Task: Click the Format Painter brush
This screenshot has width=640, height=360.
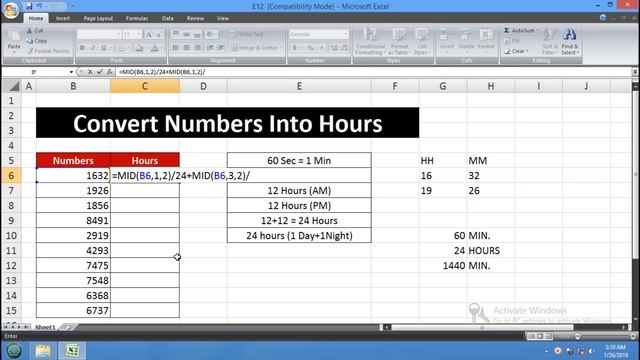Action: 49,51
